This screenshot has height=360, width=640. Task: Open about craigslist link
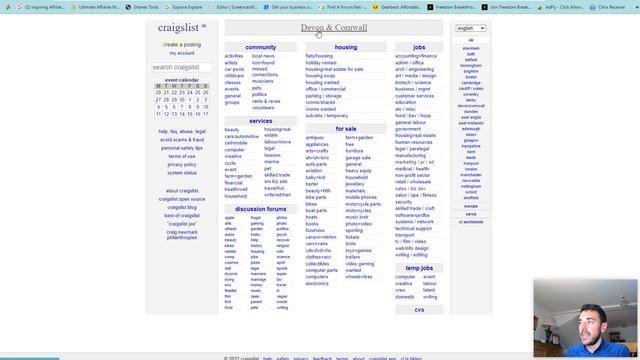point(182,191)
